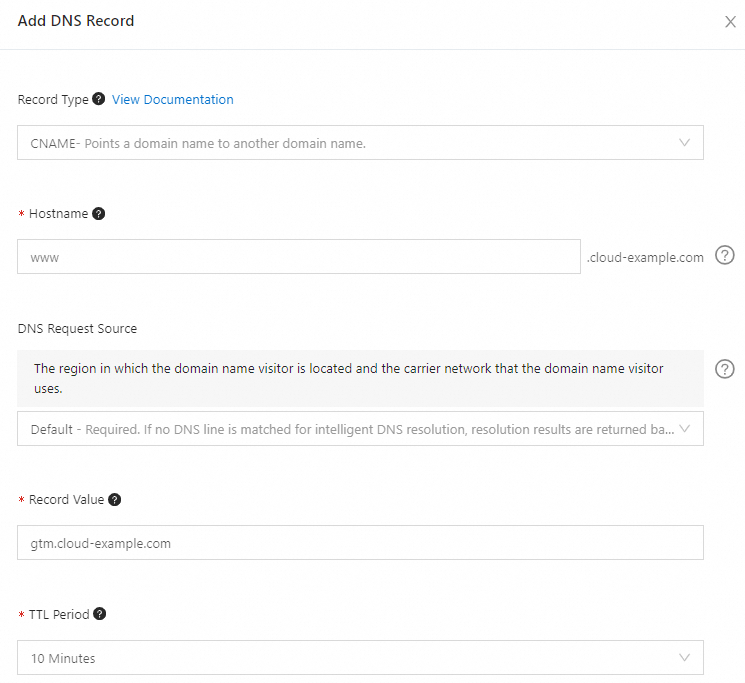Click the TTL Period label text
745x683 pixels.
click(x=59, y=615)
